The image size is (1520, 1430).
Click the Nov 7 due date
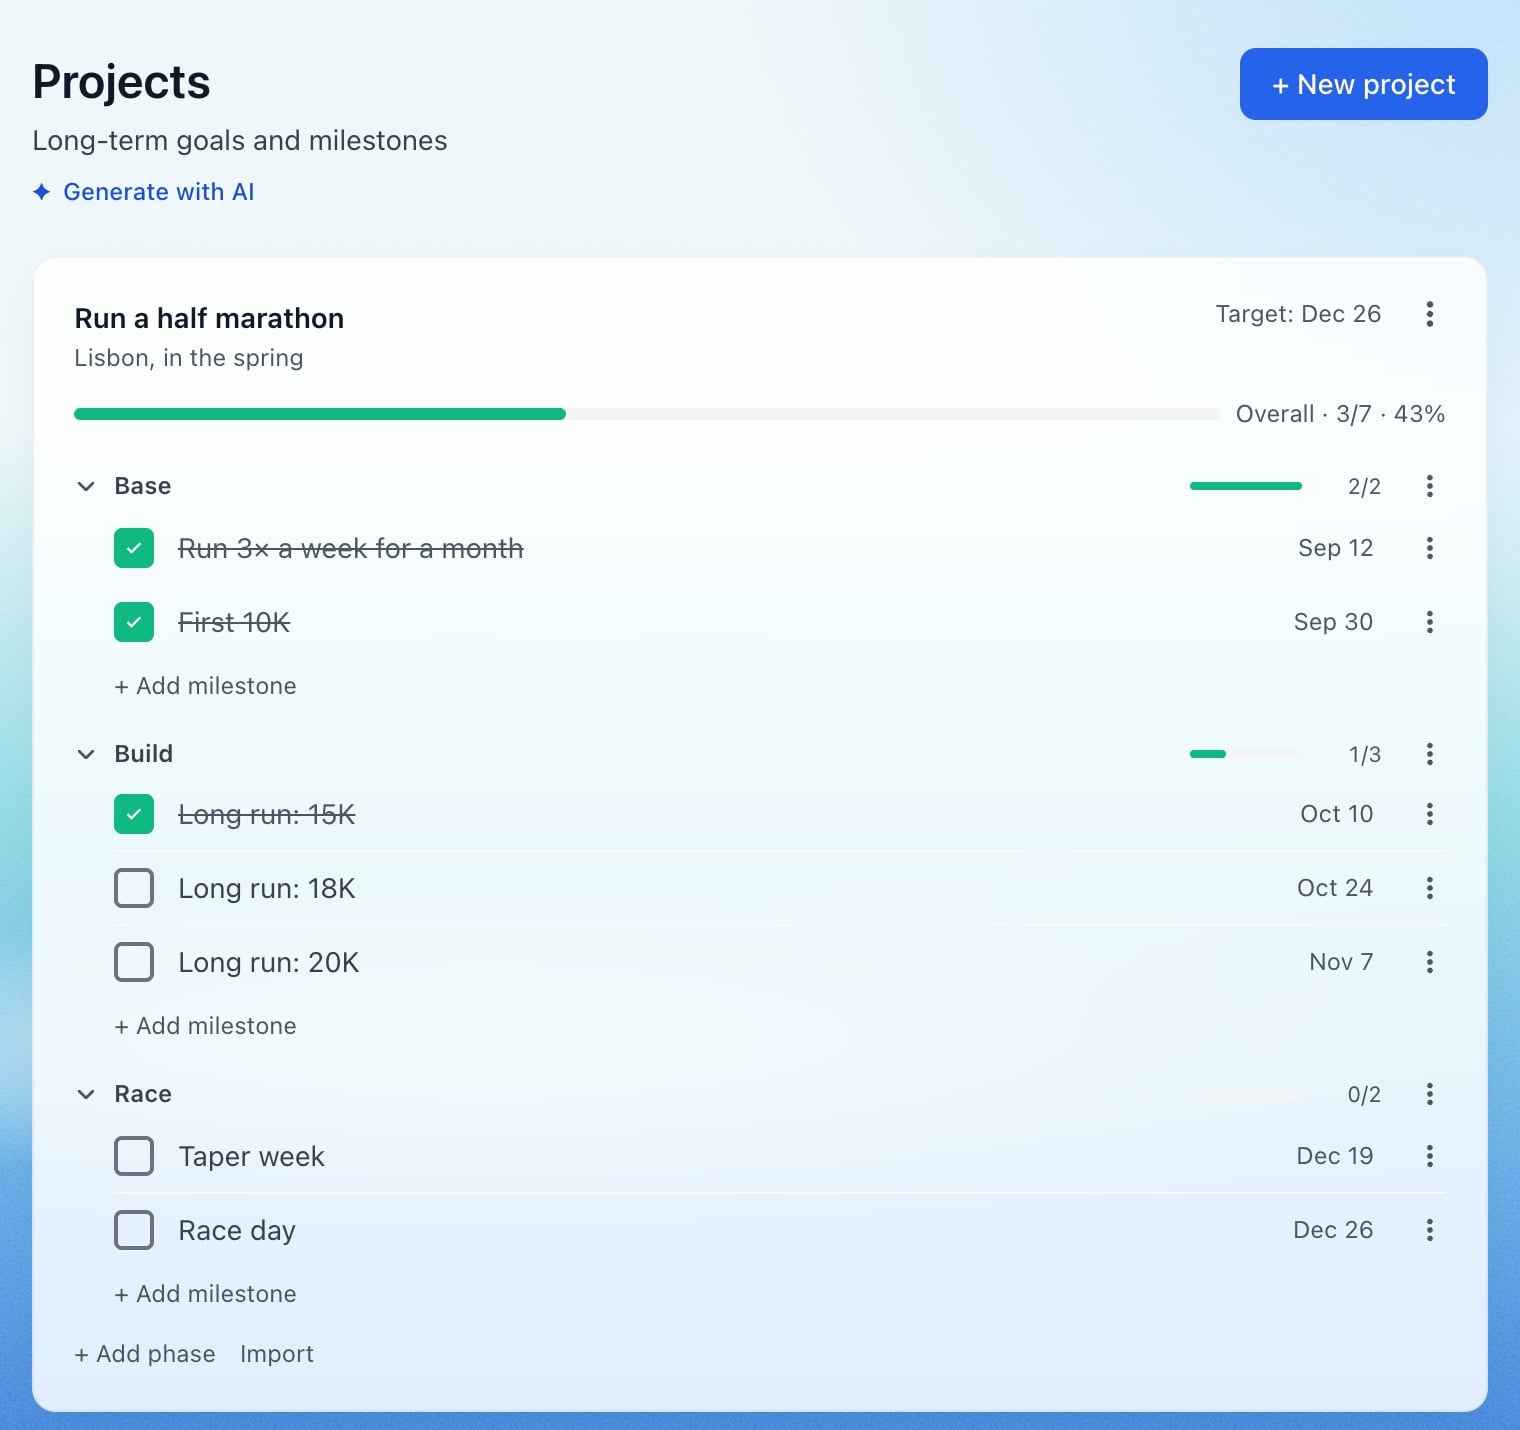(1341, 962)
